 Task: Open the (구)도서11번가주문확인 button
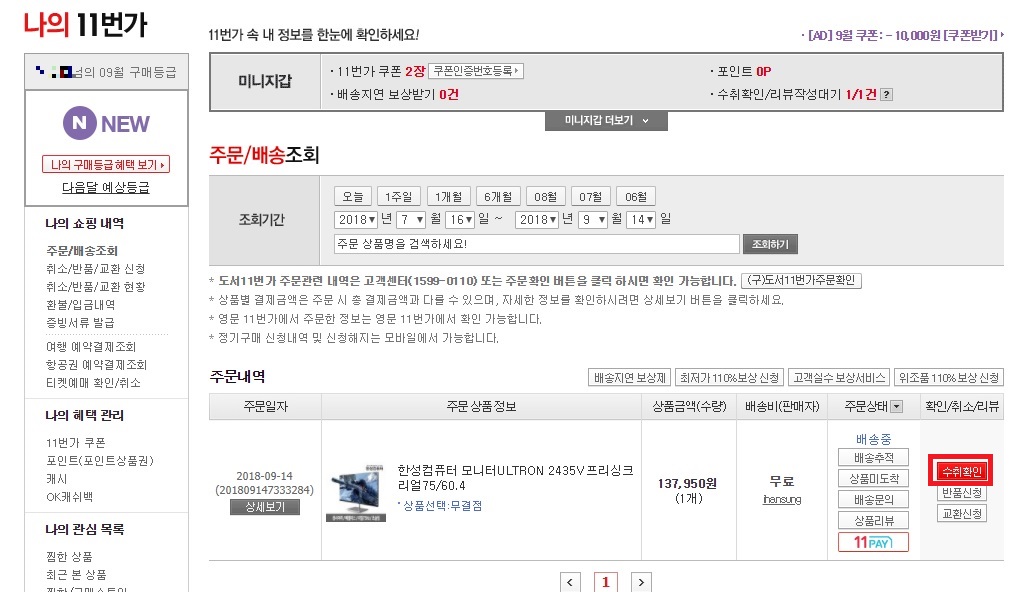pos(801,280)
